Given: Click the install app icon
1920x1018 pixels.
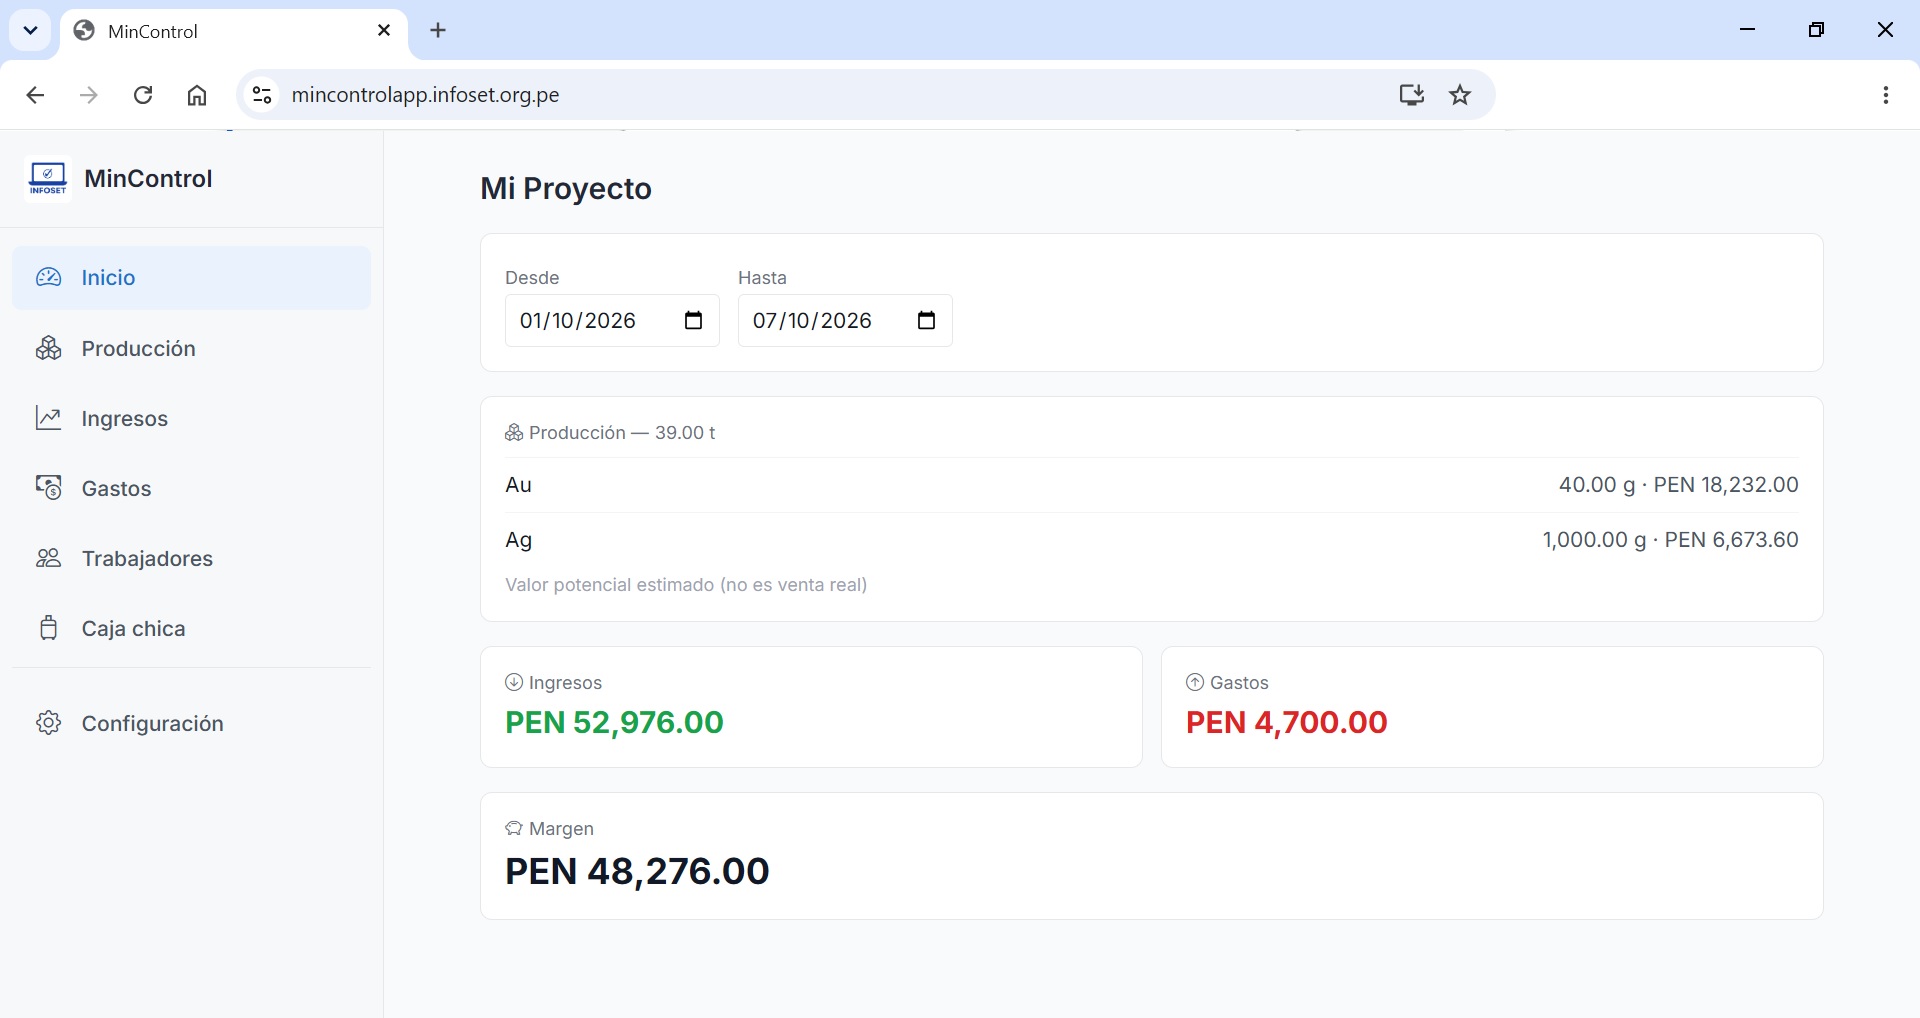Looking at the screenshot, I should 1411,95.
